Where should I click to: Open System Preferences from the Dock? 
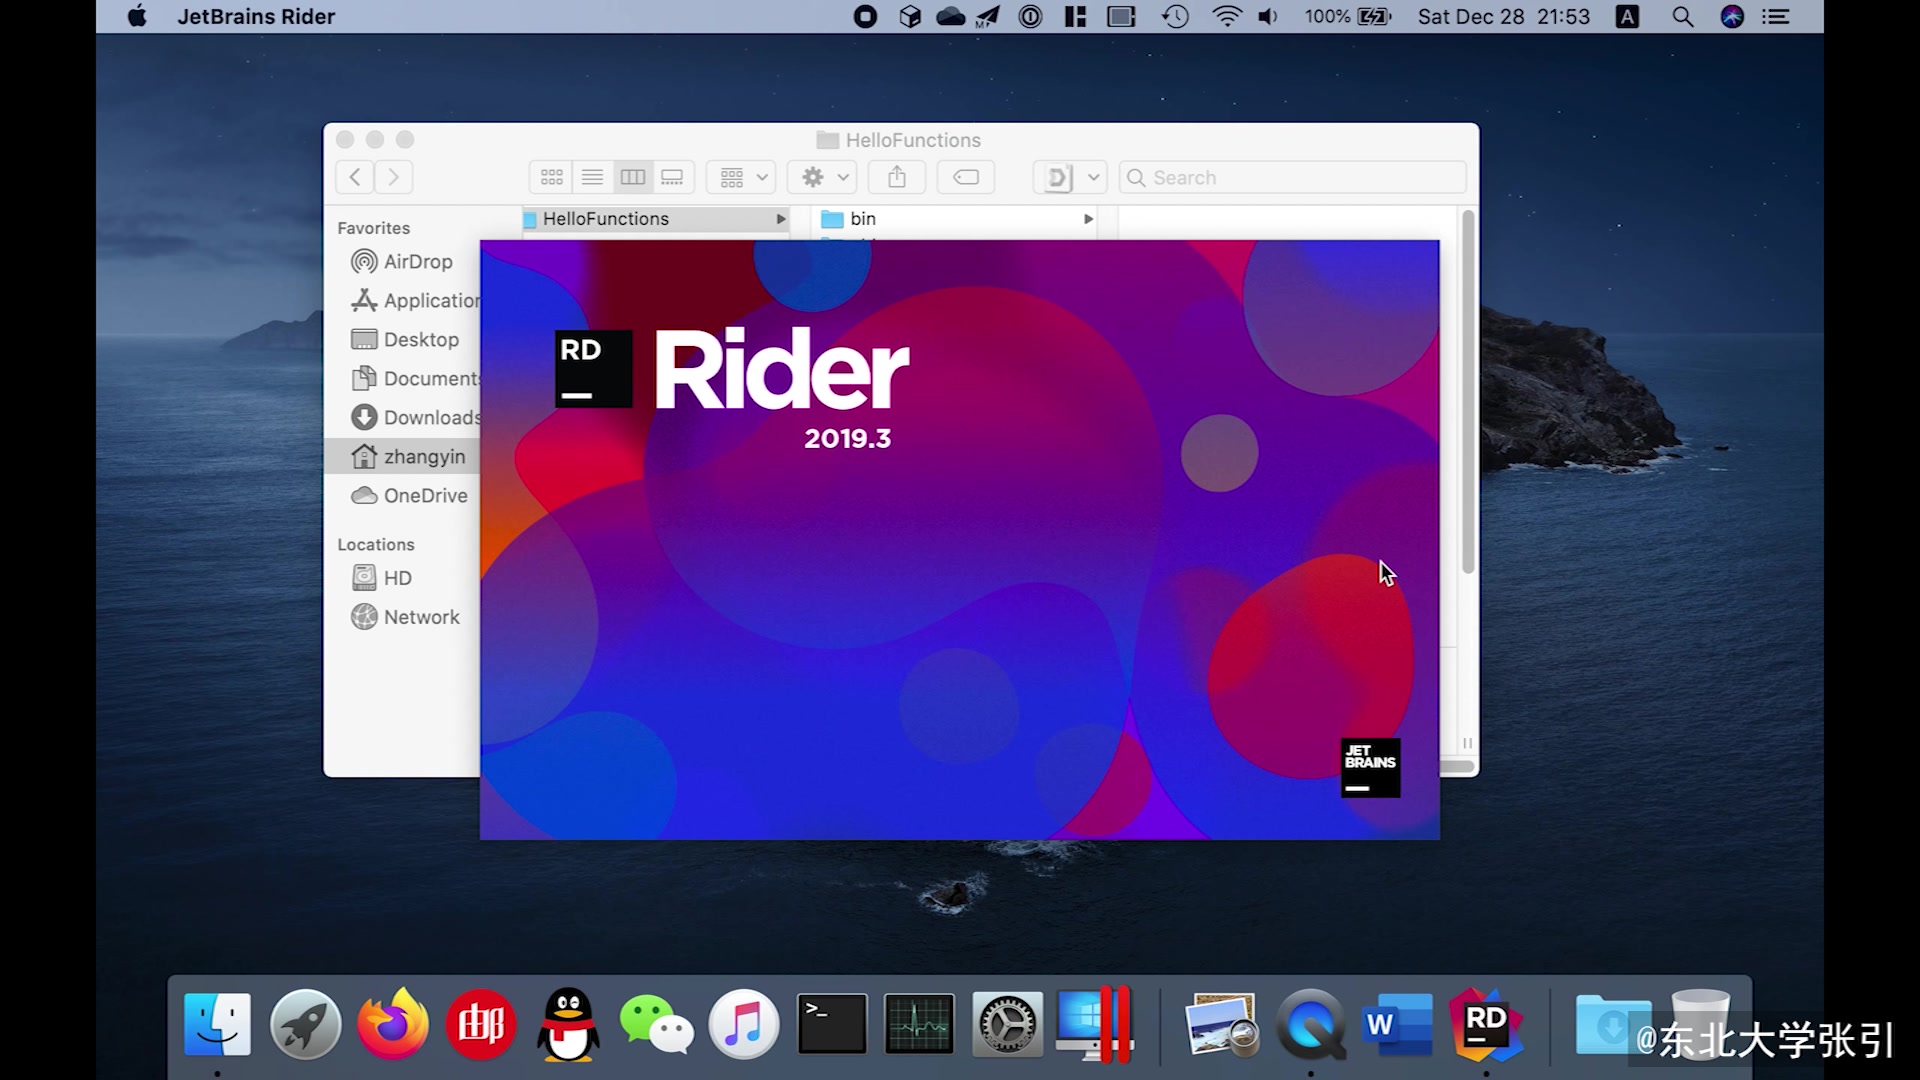[x=1007, y=1024]
